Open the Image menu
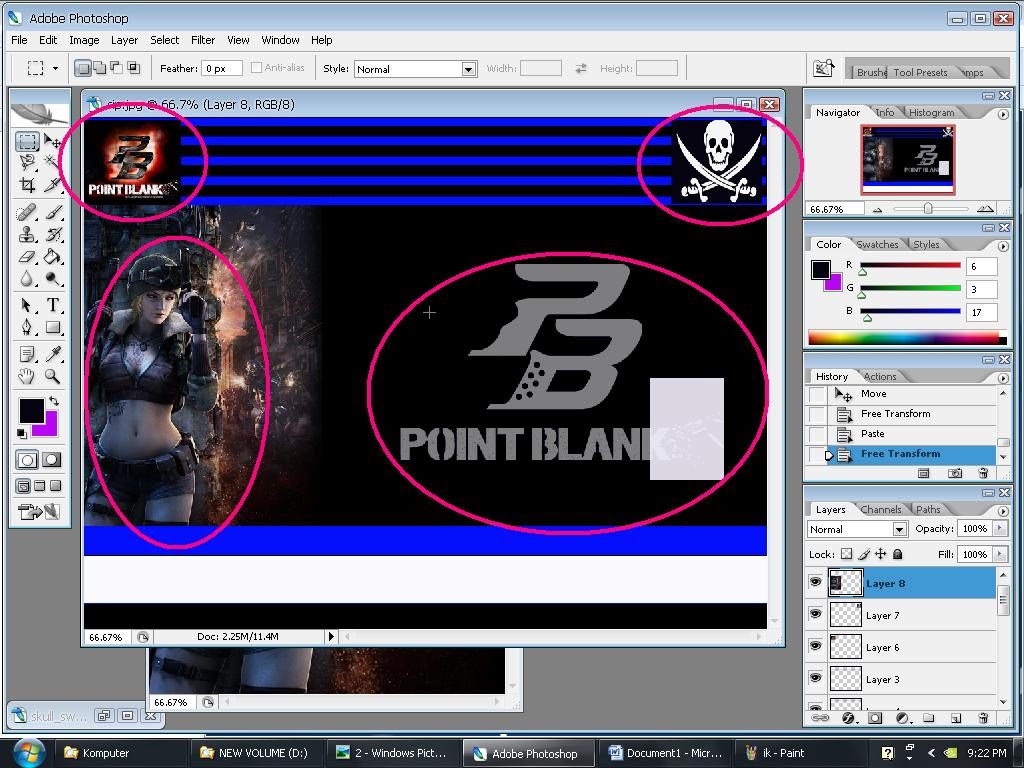 point(84,40)
